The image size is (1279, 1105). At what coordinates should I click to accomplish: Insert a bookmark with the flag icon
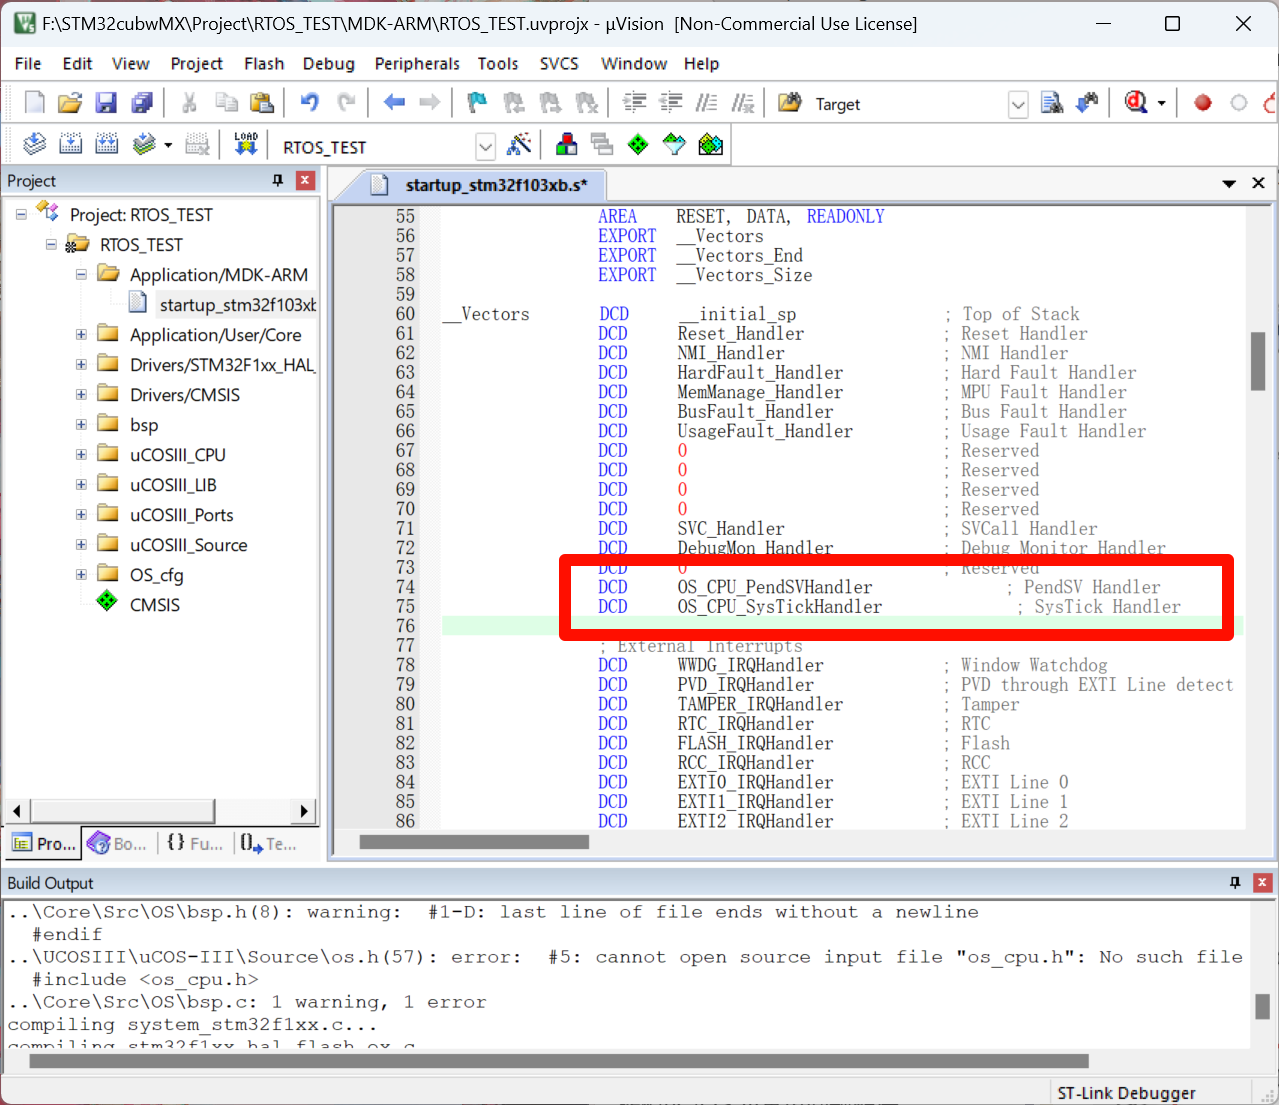tap(477, 103)
